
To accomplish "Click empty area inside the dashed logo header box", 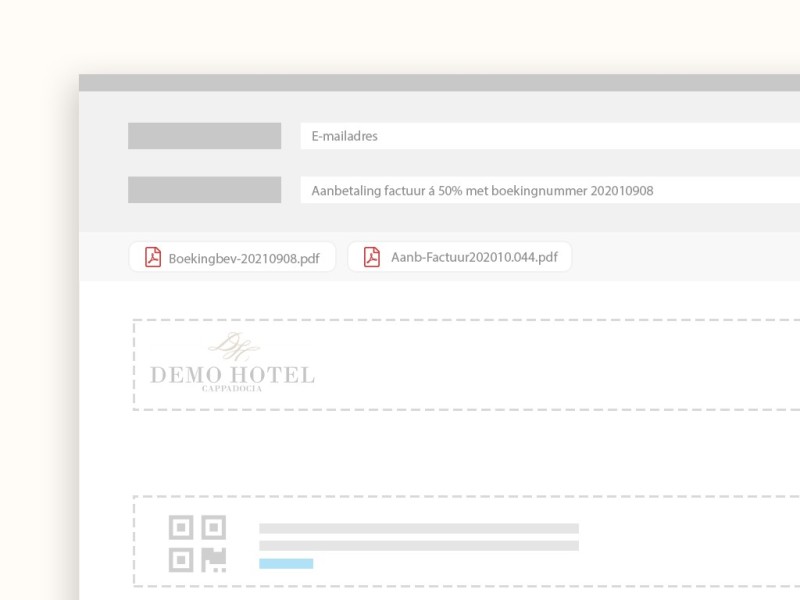I will [560, 365].
